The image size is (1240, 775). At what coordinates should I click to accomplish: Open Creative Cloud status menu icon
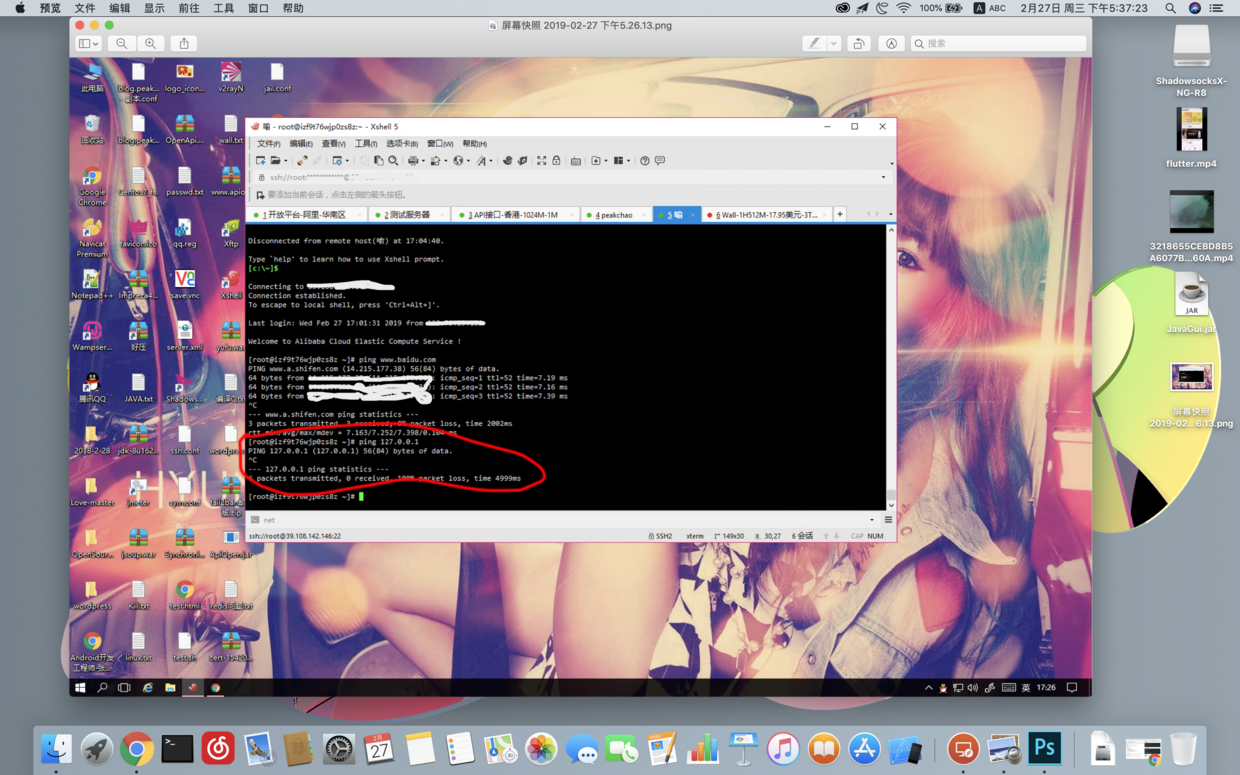click(x=843, y=8)
